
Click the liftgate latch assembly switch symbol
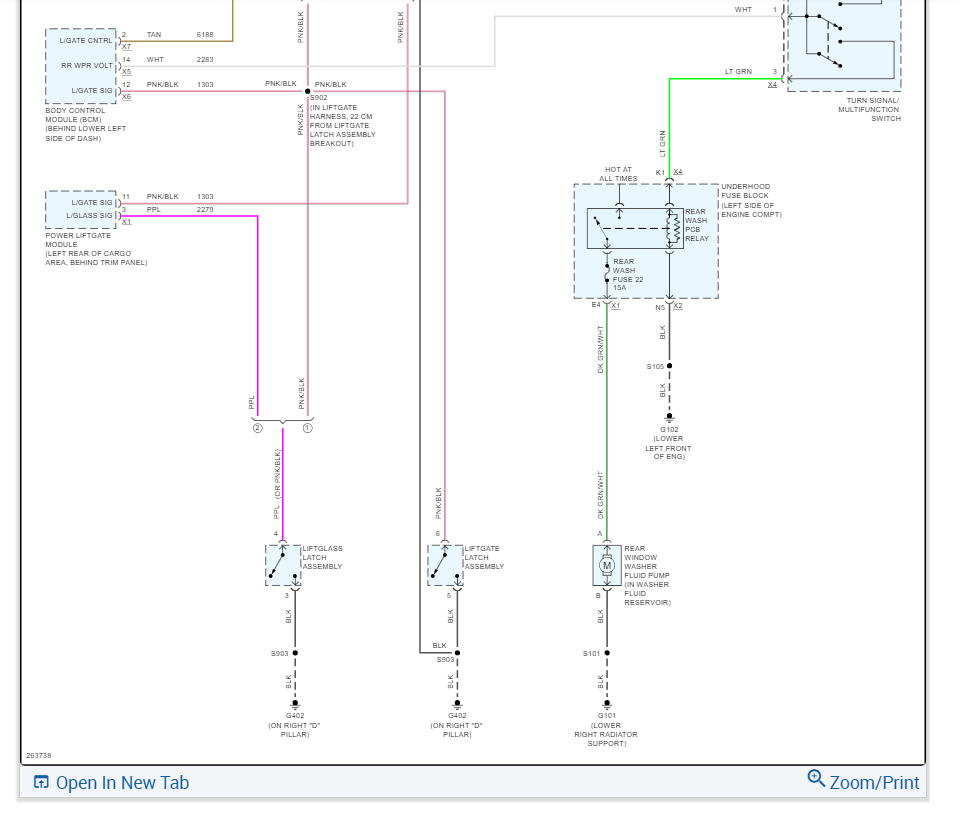(445, 565)
